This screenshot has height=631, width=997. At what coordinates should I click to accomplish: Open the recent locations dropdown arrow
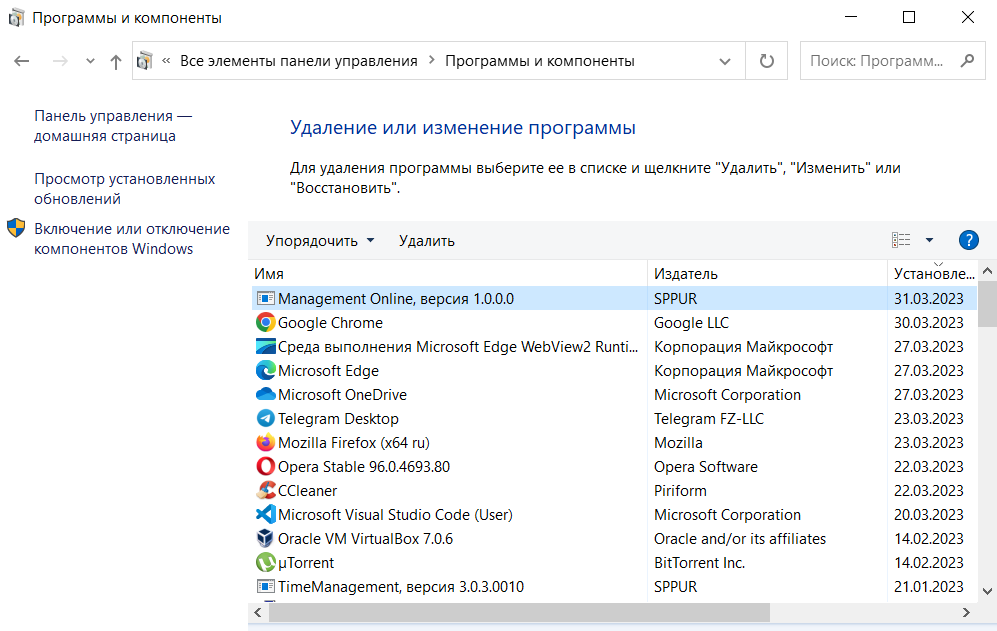(90, 61)
